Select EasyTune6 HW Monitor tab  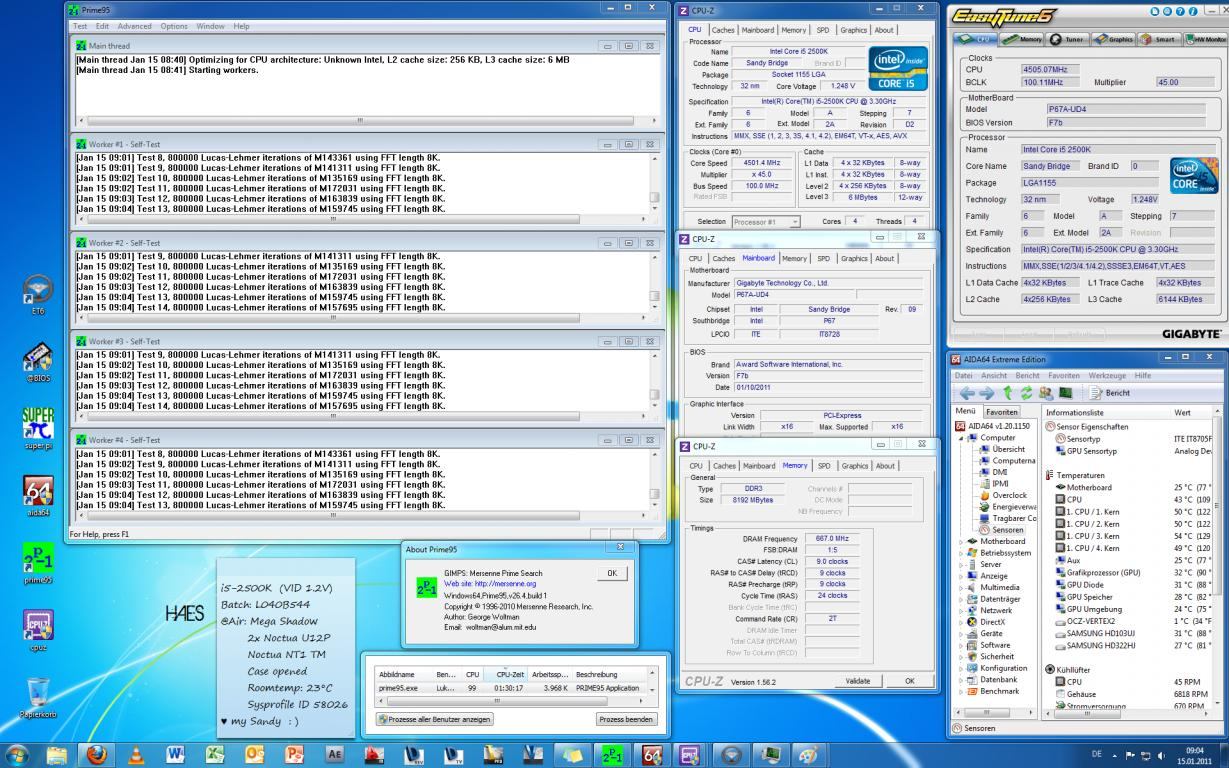pyautogui.click(x=1205, y=38)
